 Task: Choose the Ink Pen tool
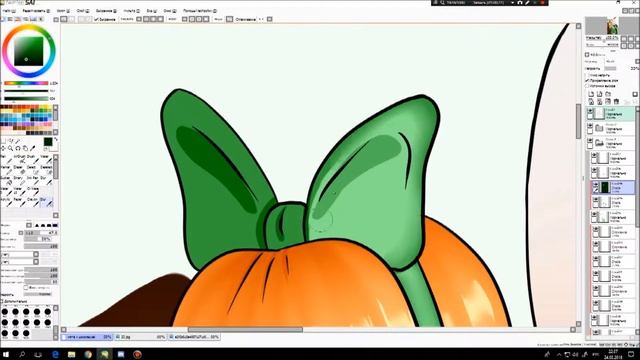pyautogui.click(x=32, y=180)
